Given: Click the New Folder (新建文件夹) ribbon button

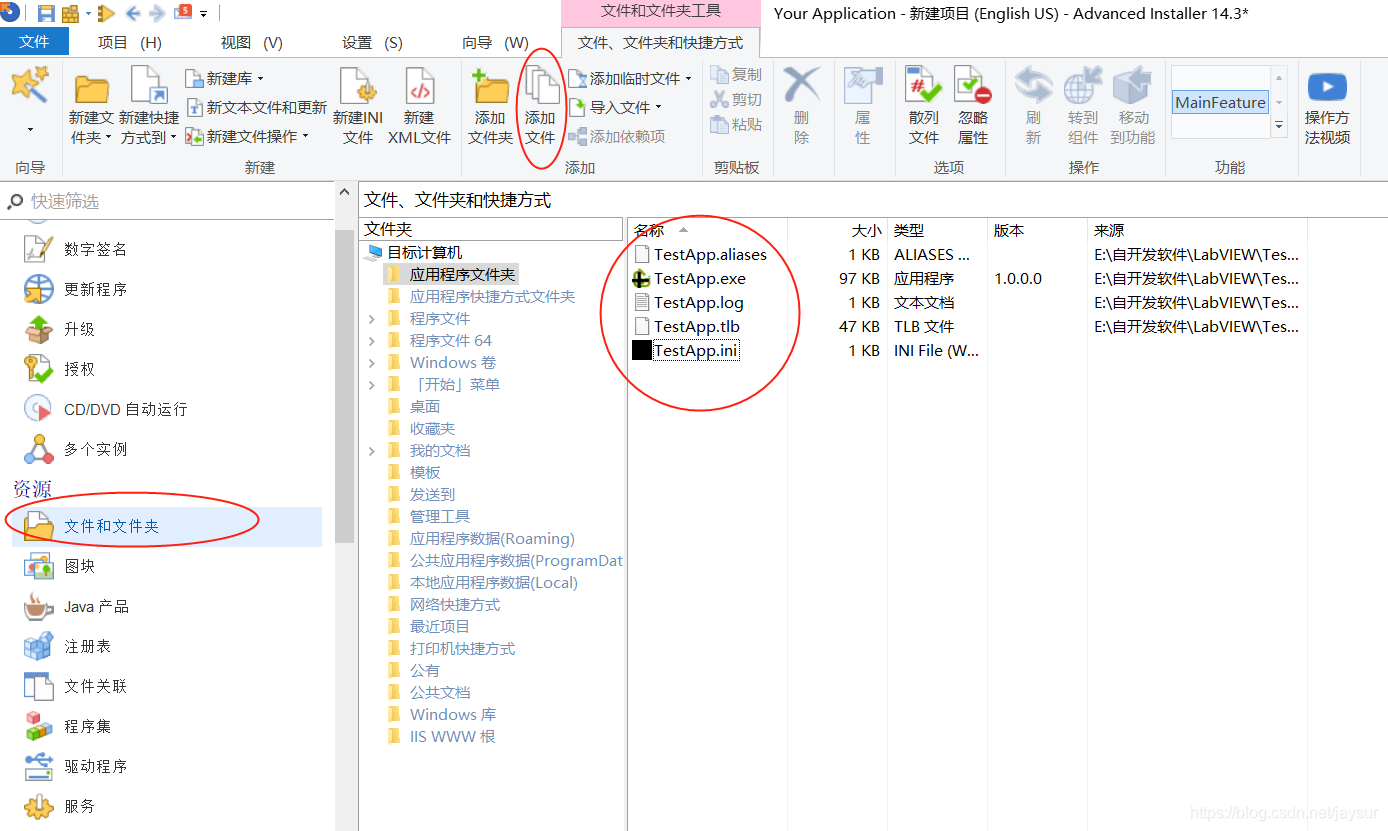Looking at the screenshot, I should tap(92, 106).
